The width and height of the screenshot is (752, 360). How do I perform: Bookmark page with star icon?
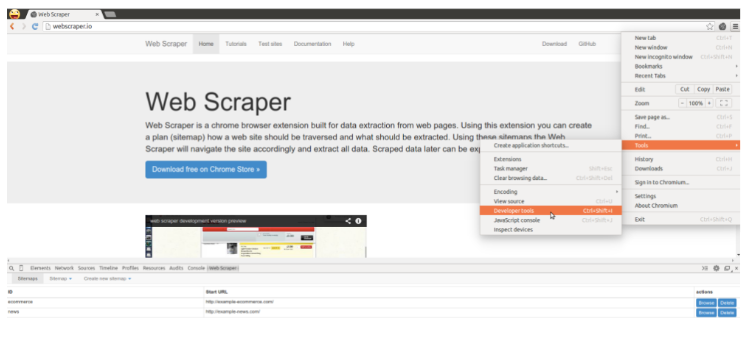710,26
